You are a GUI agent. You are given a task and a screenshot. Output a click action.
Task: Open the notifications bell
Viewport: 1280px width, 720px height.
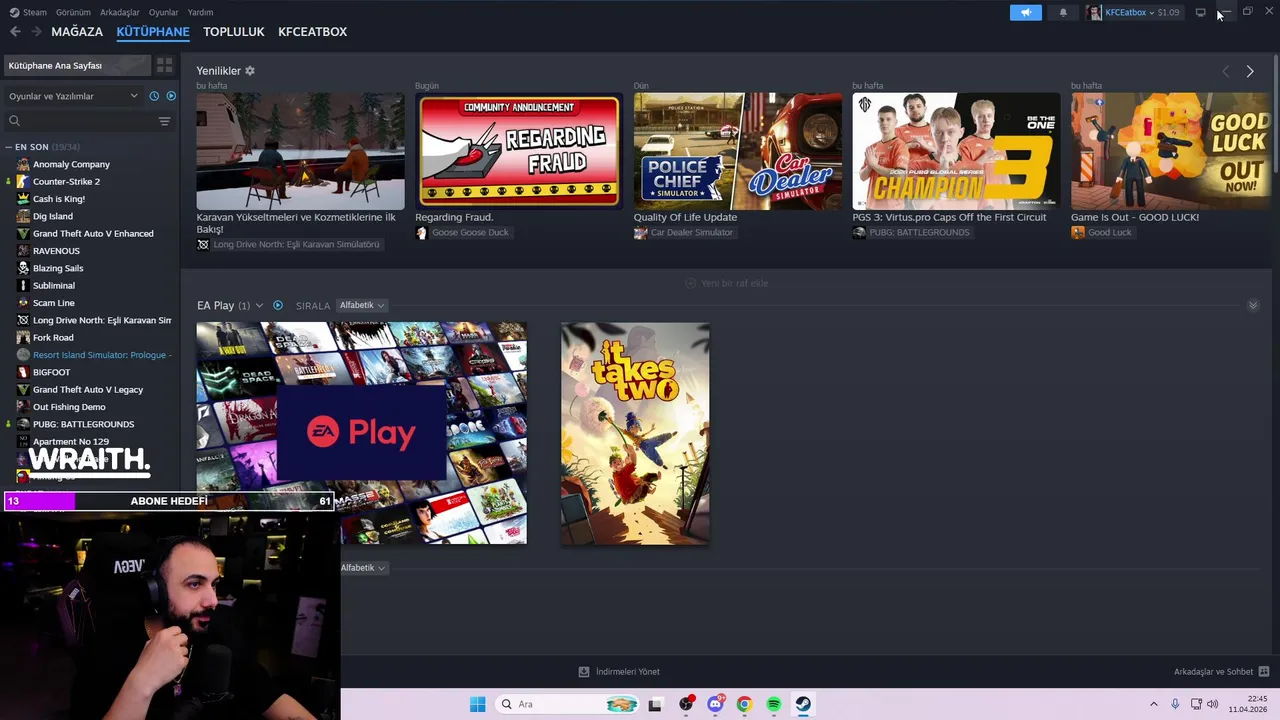pyautogui.click(x=1063, y=12)
